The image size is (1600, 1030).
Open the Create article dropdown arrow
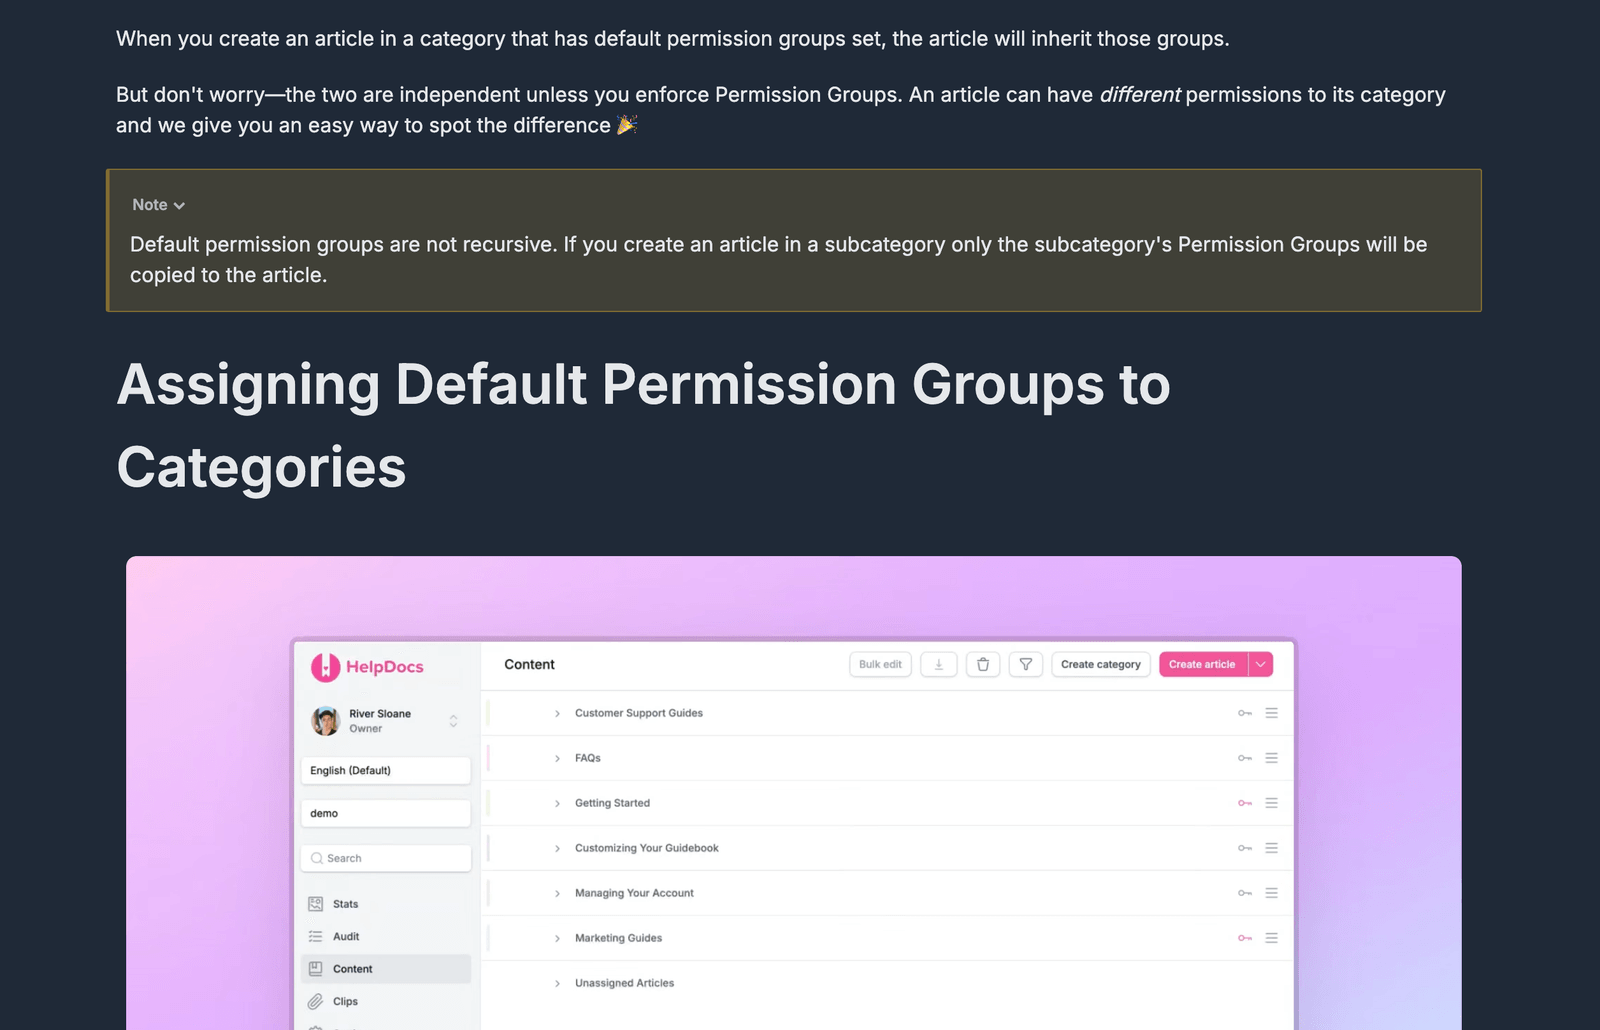click(1261, 664)
